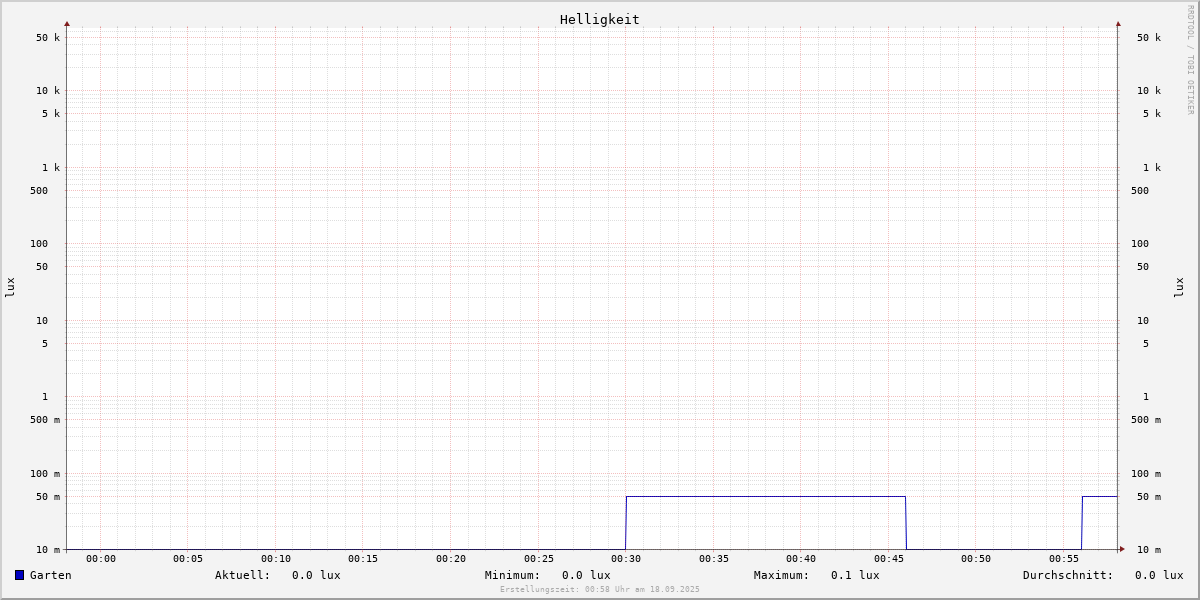Click the 00:10 time axis label
This screenshot has width=1200, height=600.
(276, 559)
